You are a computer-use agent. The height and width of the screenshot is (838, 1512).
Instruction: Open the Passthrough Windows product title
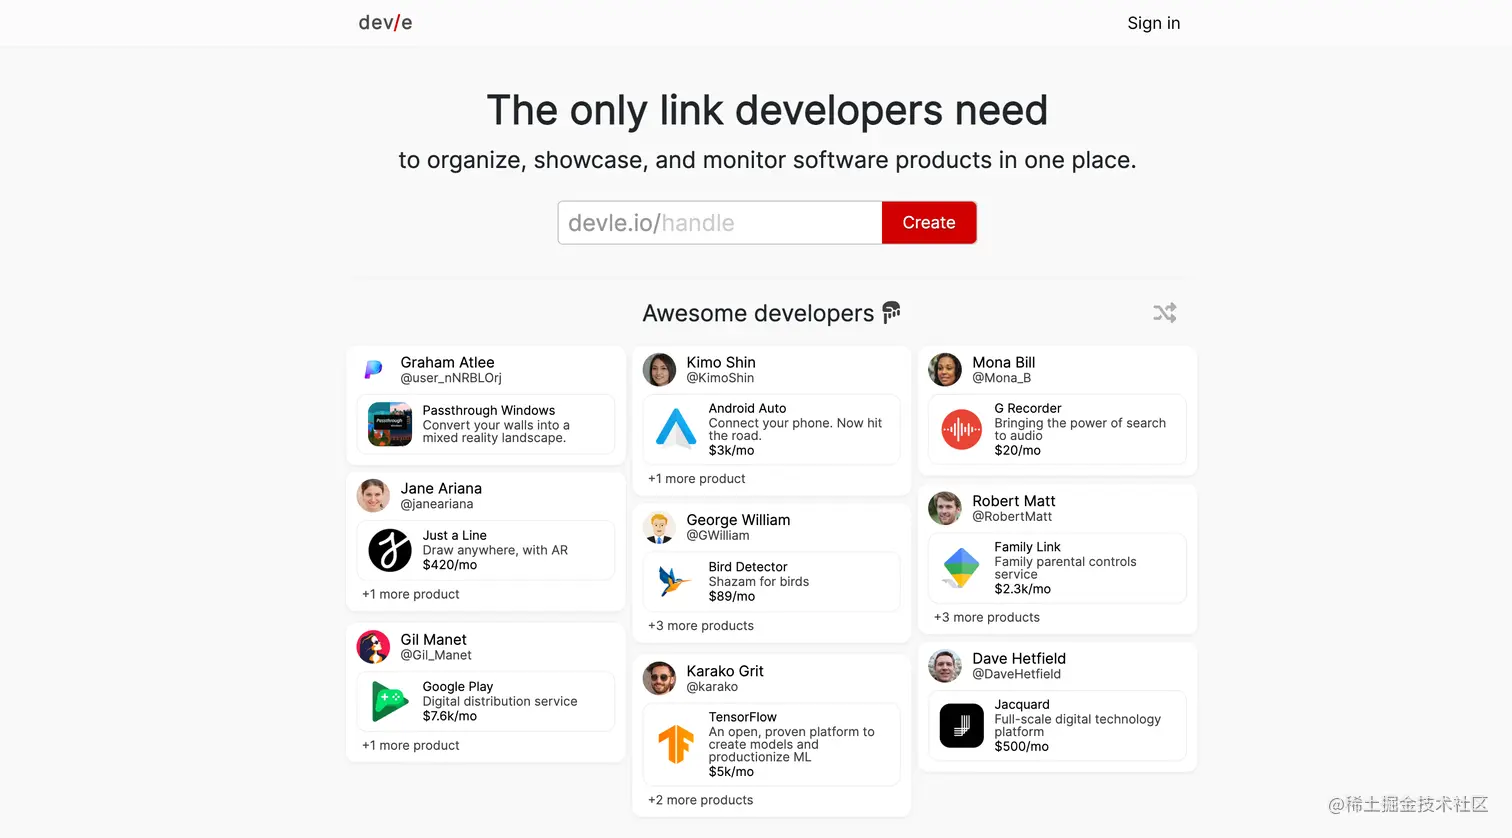pyautogui.click(x=489, y=410)
